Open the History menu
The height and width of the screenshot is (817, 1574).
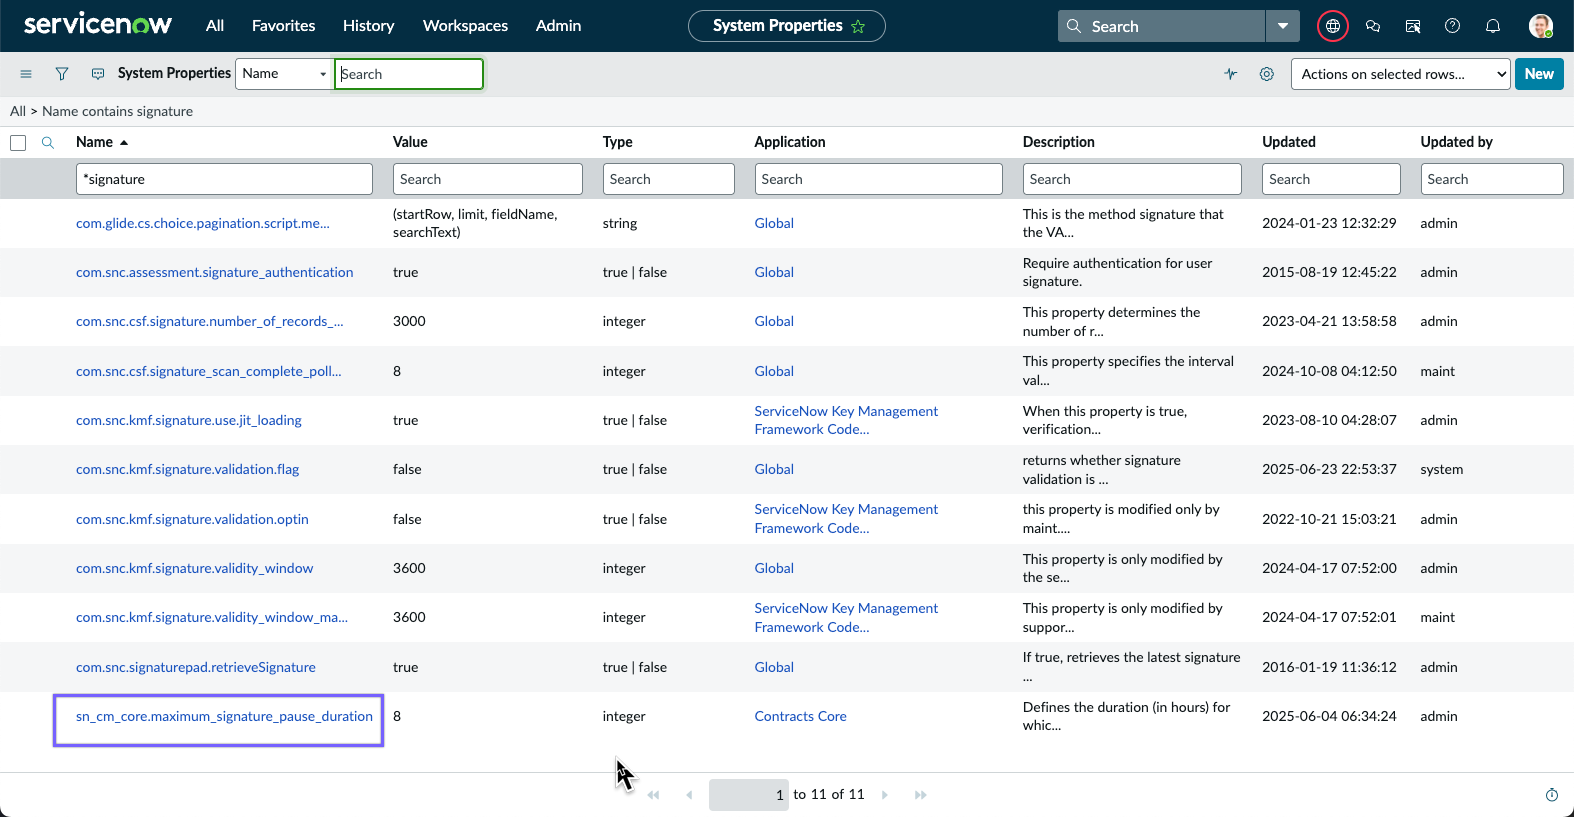(369, 26)
